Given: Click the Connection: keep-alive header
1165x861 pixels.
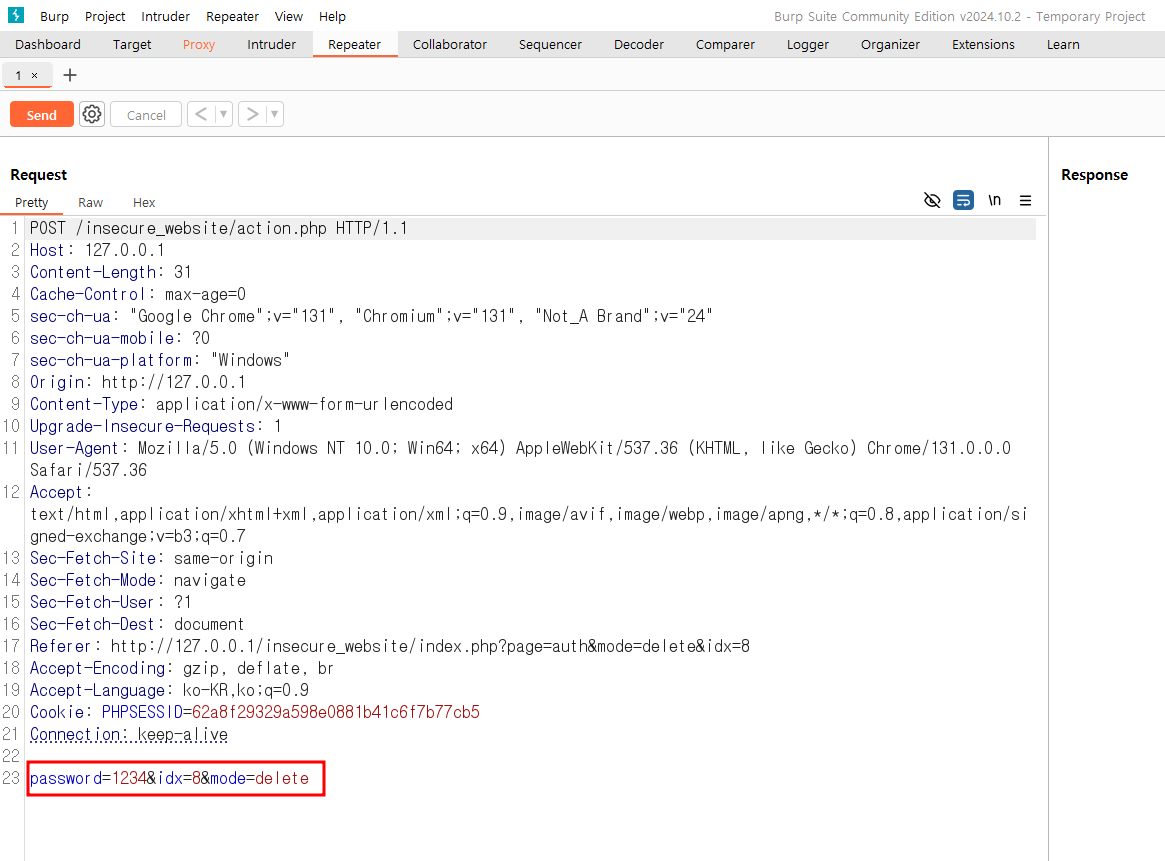Looking at the screenshot, I should tap(129, 734).
